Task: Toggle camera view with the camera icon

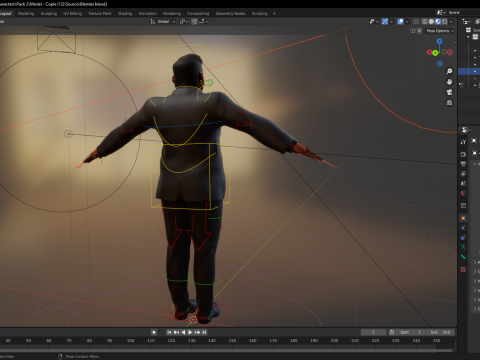Action: click(449, 92)
